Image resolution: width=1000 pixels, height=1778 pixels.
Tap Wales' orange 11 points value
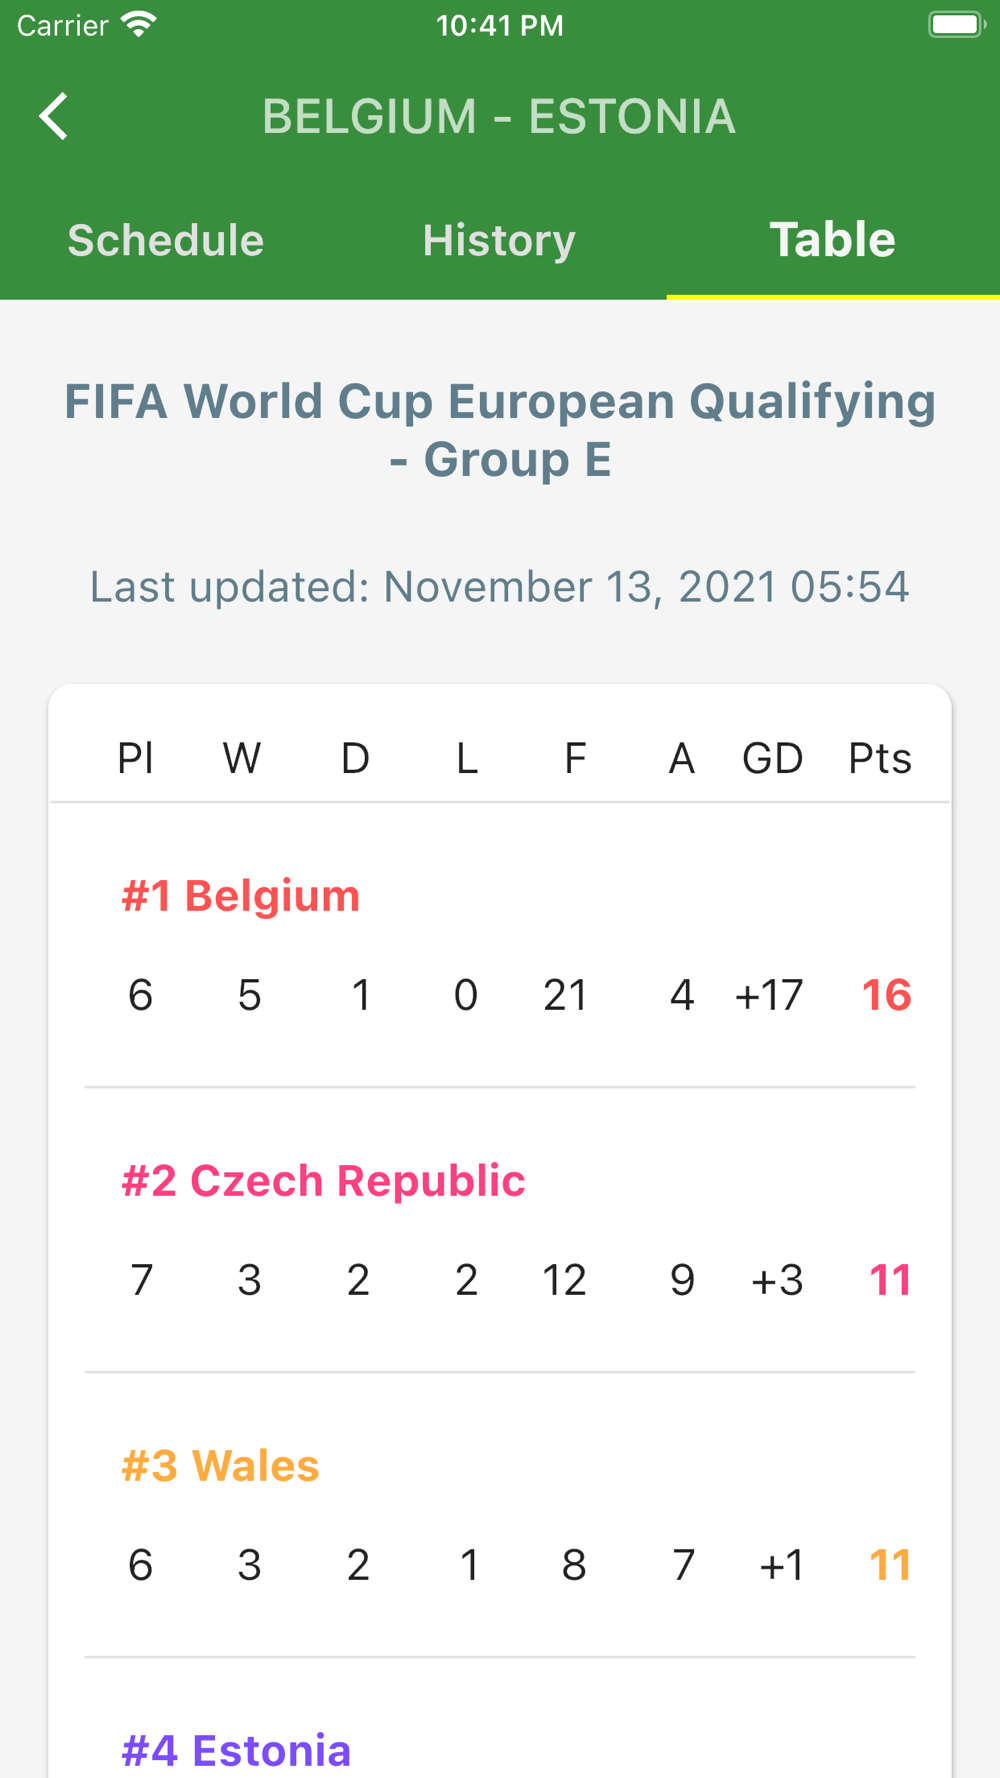[890, 1565]
